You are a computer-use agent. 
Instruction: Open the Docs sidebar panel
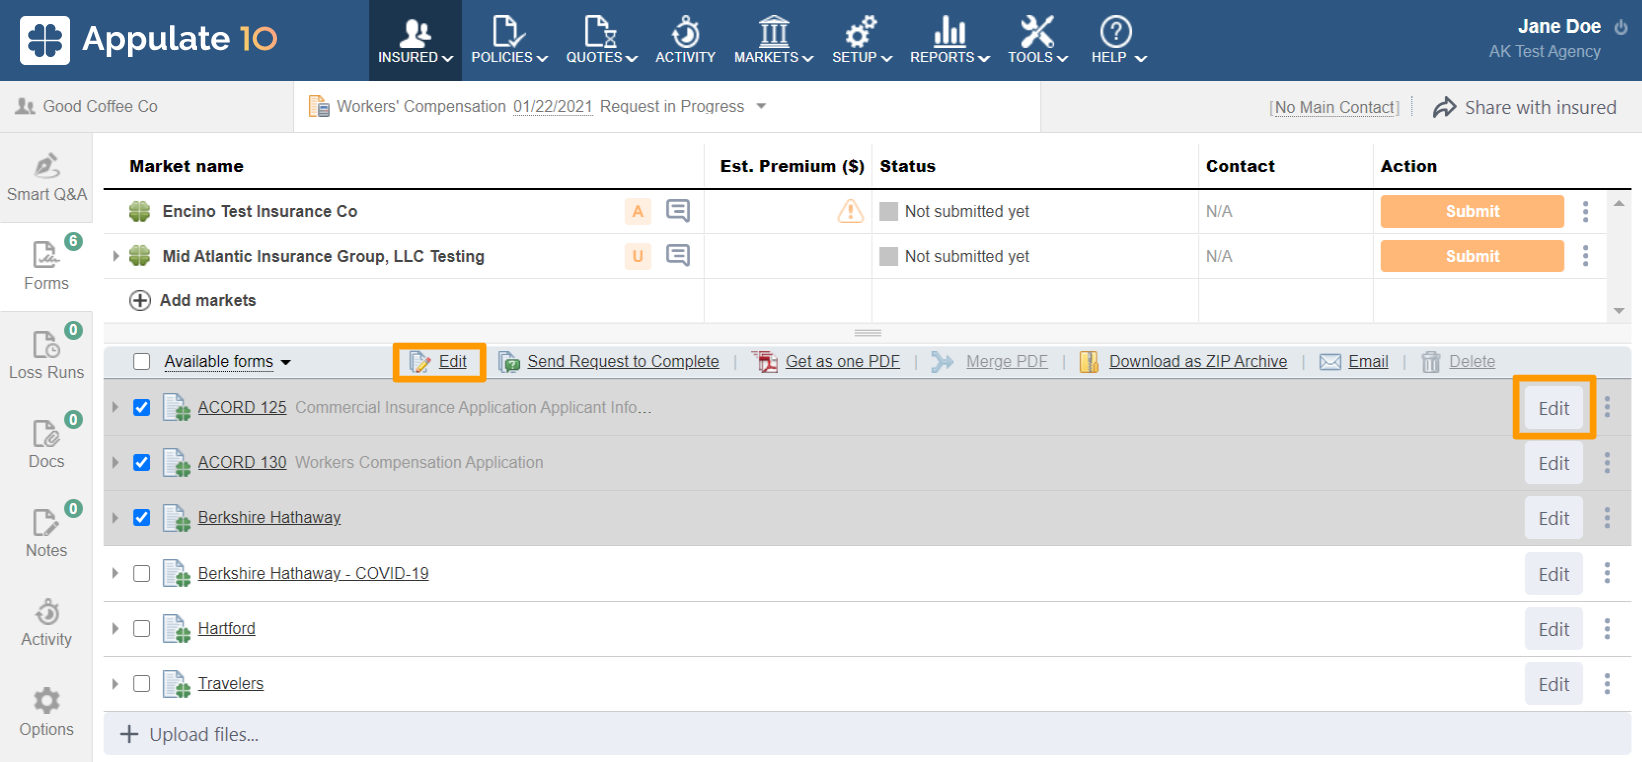point(46,444)
